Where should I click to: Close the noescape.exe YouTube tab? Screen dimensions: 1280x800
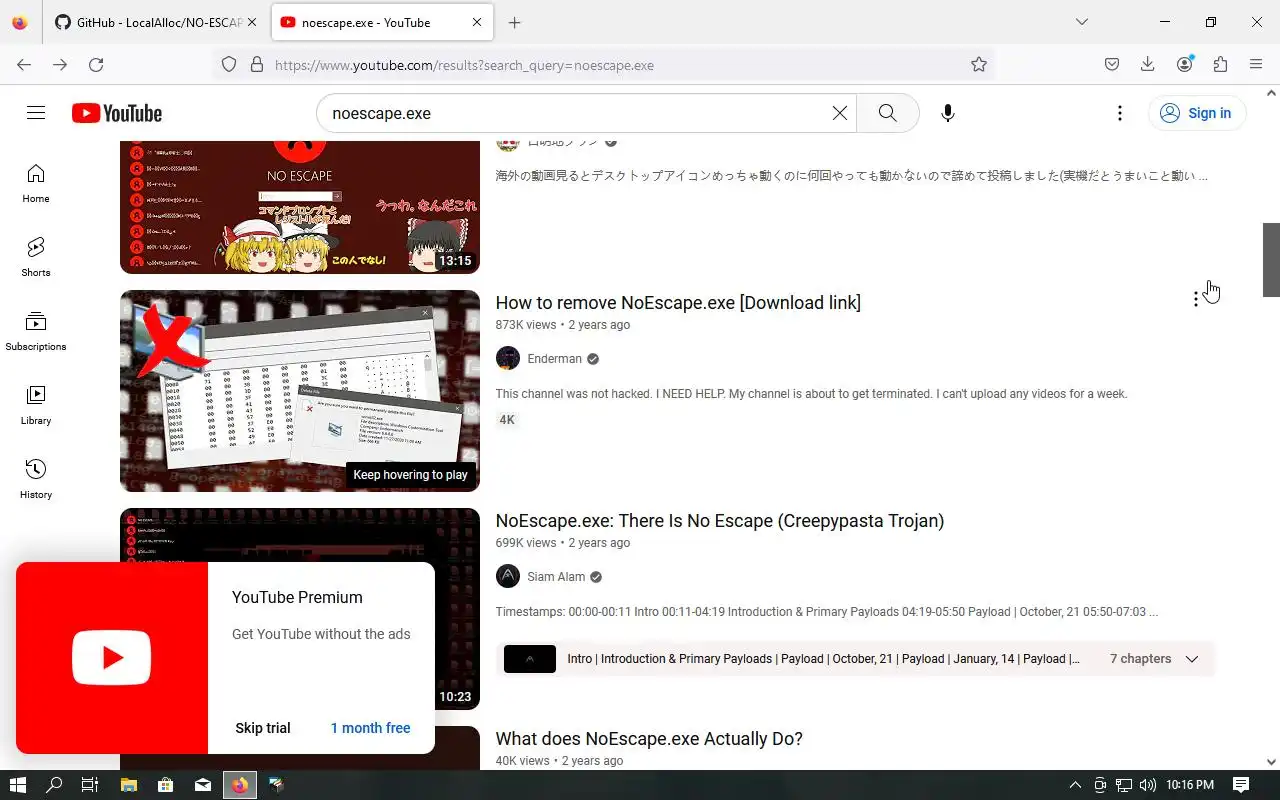(477, 22)
